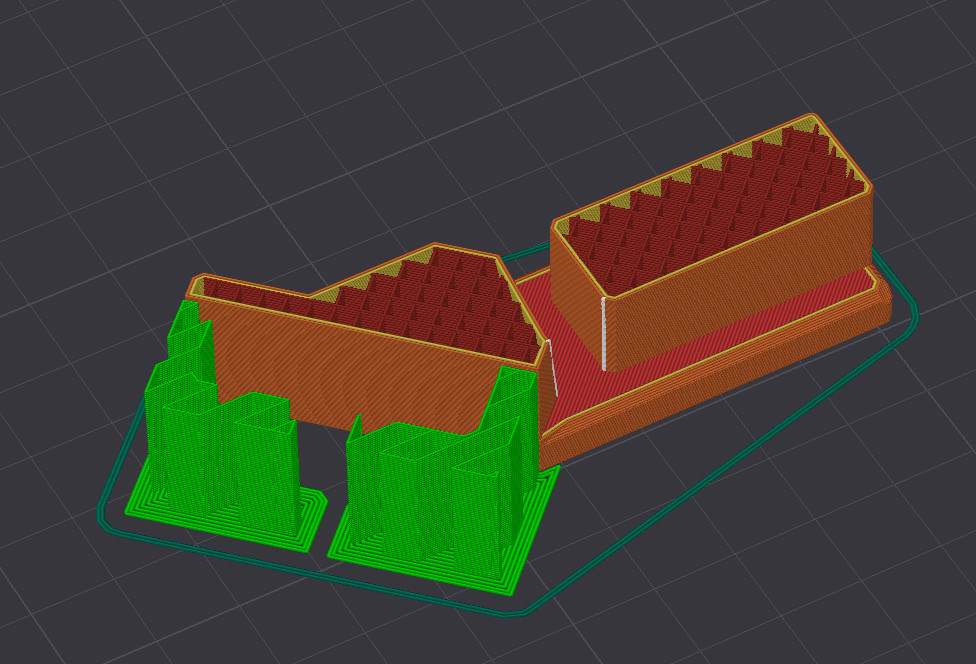Click the white seam line on left box
This screenshot has width=976, height=664.
pos(552,367)
